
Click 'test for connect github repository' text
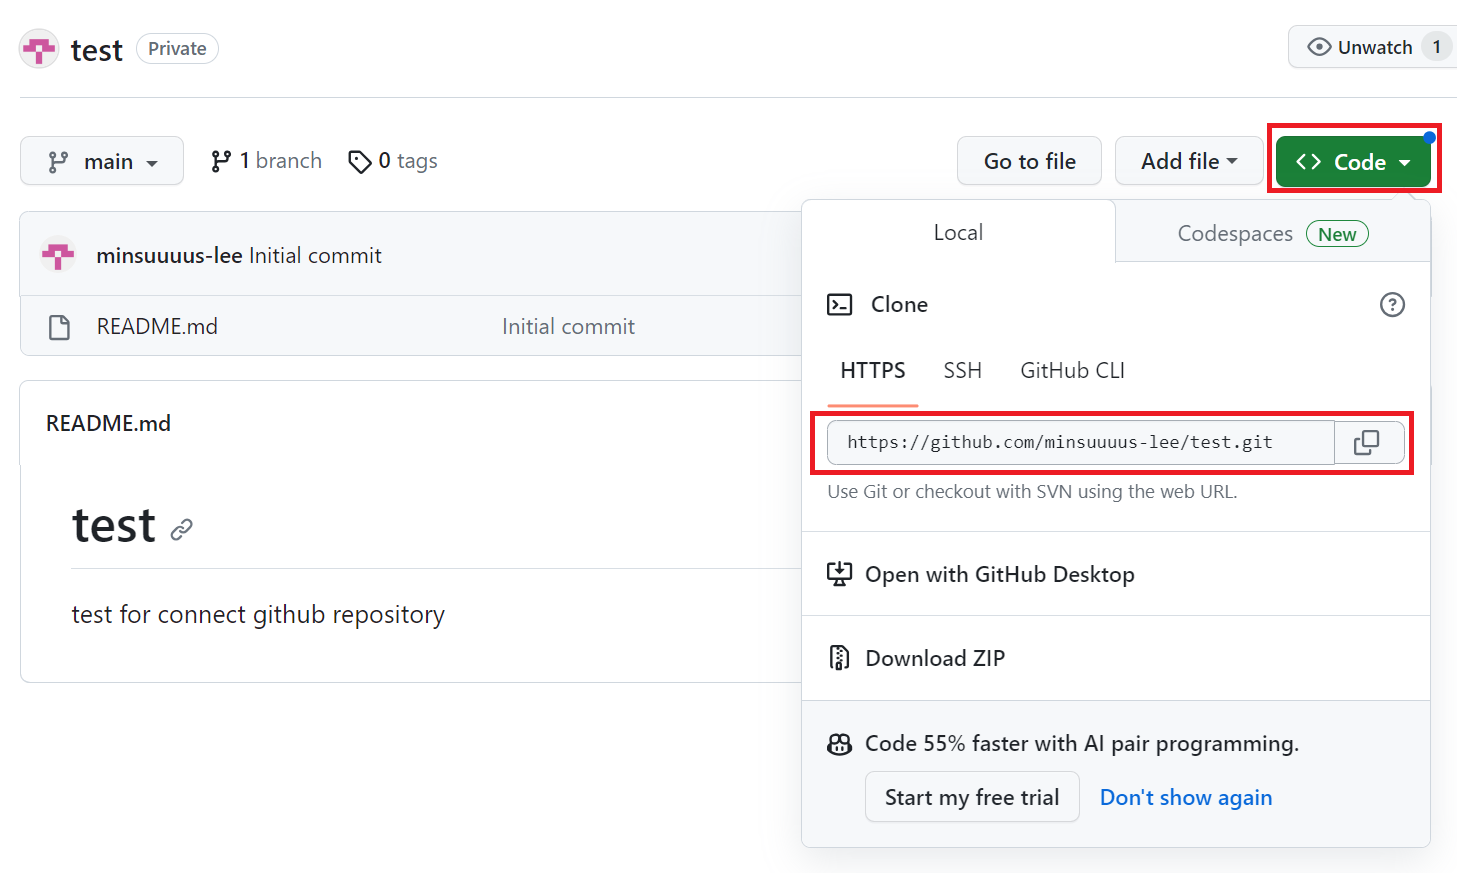point(258,614)
